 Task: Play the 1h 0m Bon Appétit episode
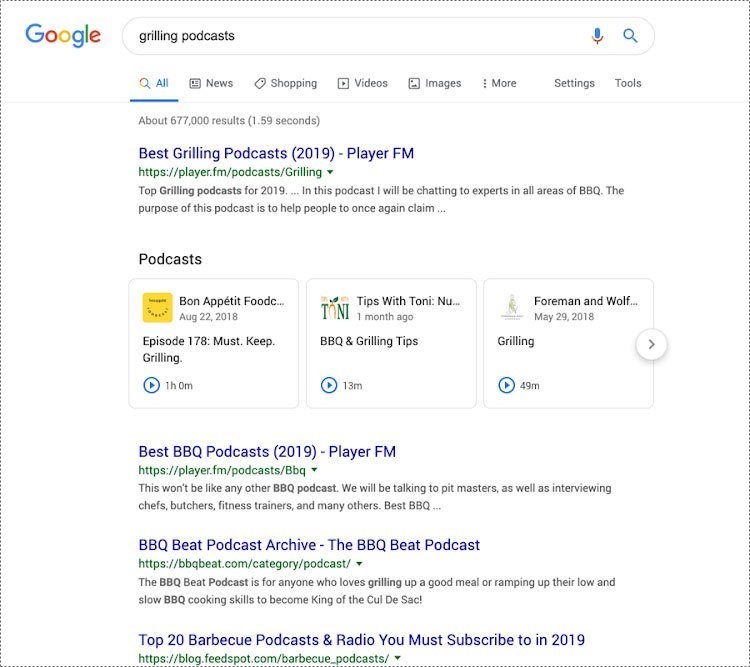tap(151, 385)
